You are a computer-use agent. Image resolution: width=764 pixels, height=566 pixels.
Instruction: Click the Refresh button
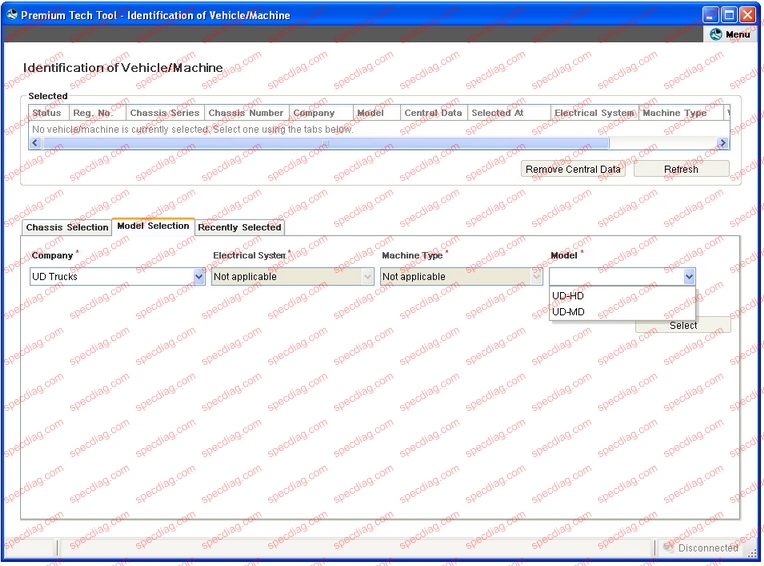[x=681, y=169]
